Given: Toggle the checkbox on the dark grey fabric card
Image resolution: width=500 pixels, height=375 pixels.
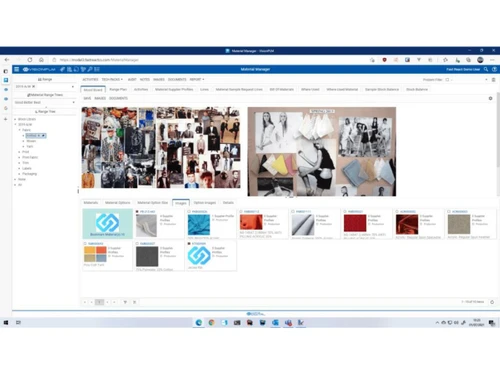Looking at the screenshot, I should point(137,244).
